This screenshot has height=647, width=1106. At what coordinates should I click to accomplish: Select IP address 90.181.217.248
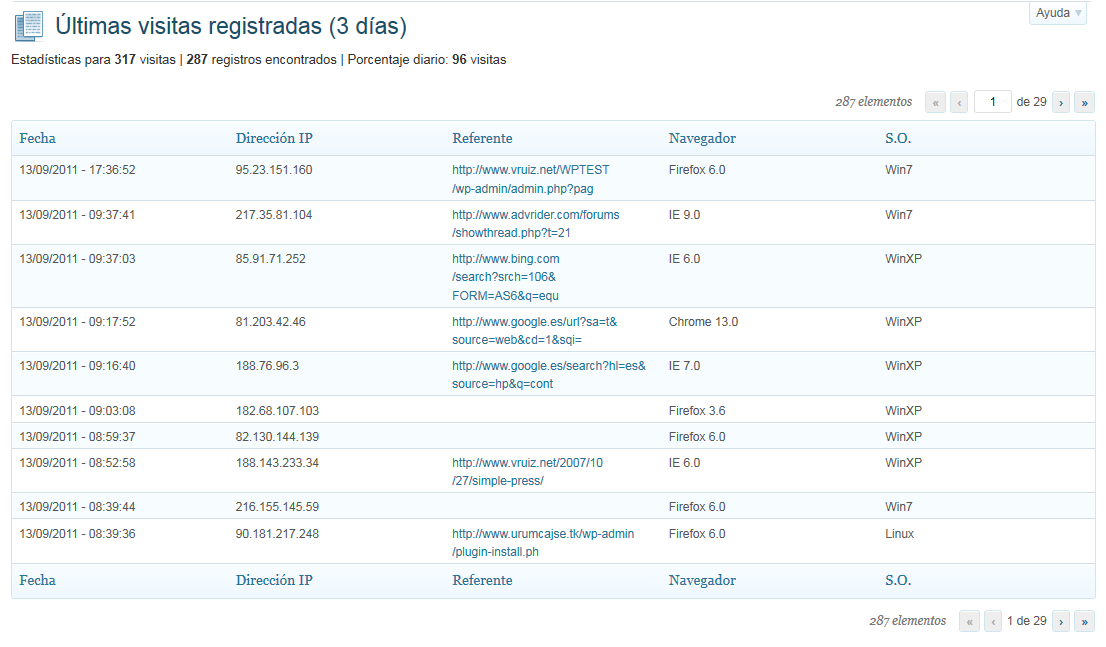(x=277, y=533)
